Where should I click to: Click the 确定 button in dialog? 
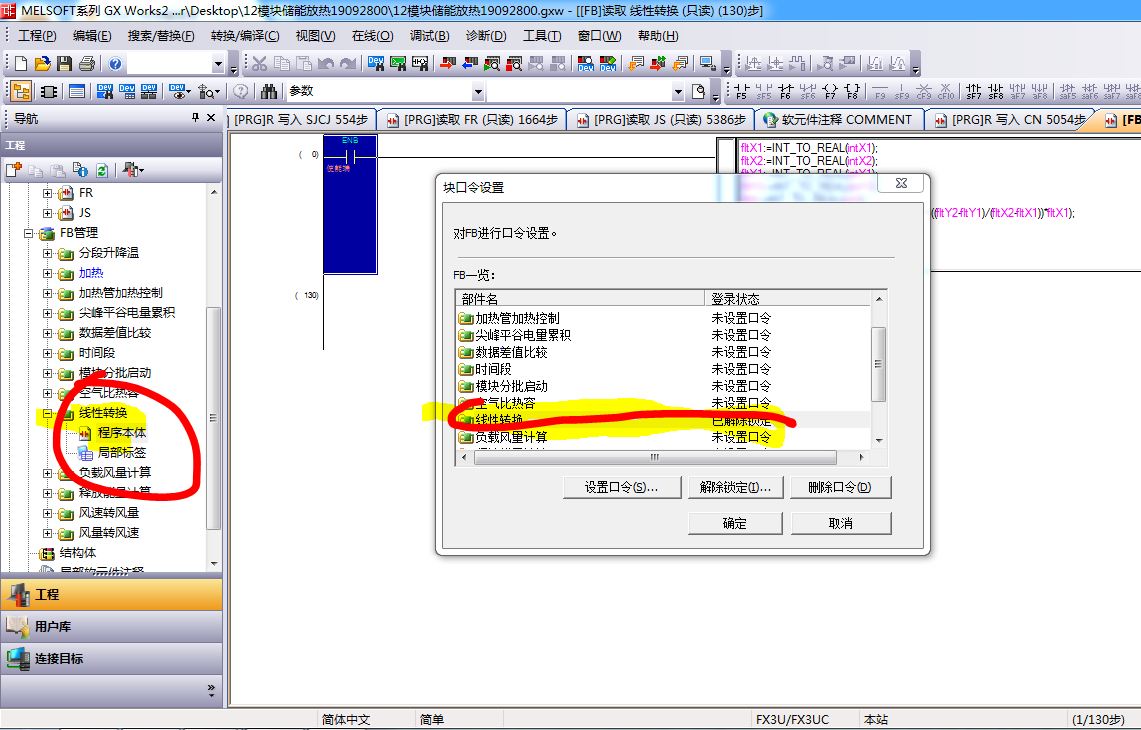pyautogui.click(x=735, y=523)
